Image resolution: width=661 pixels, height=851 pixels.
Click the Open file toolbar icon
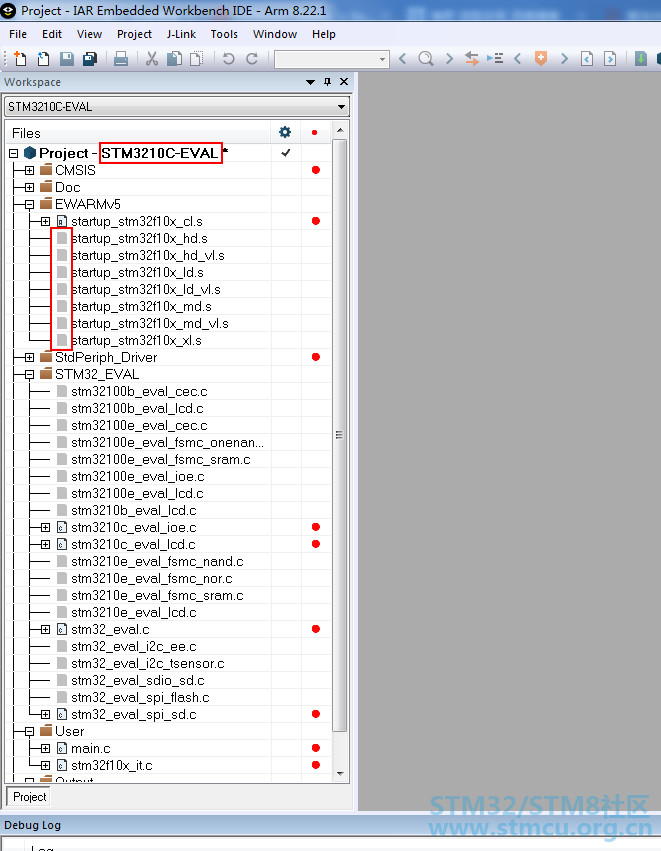[x=43, y=58]
